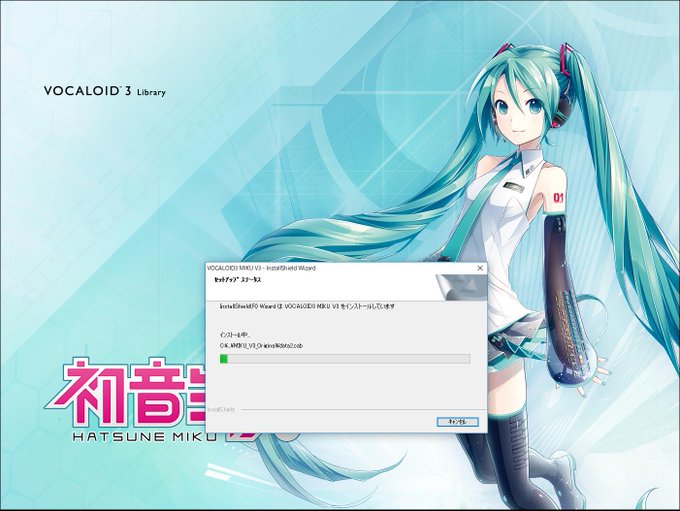Click the VOCALOID 3 Library logo

point(105,91)
